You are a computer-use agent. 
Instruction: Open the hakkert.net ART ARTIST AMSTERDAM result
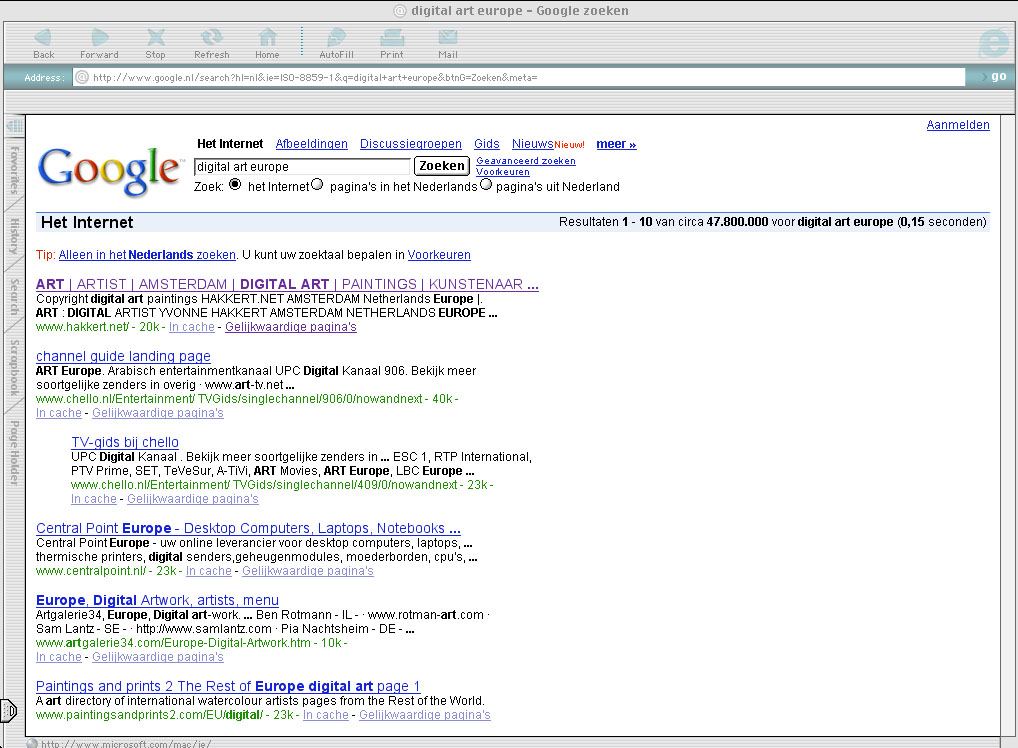tap(287, 284)
